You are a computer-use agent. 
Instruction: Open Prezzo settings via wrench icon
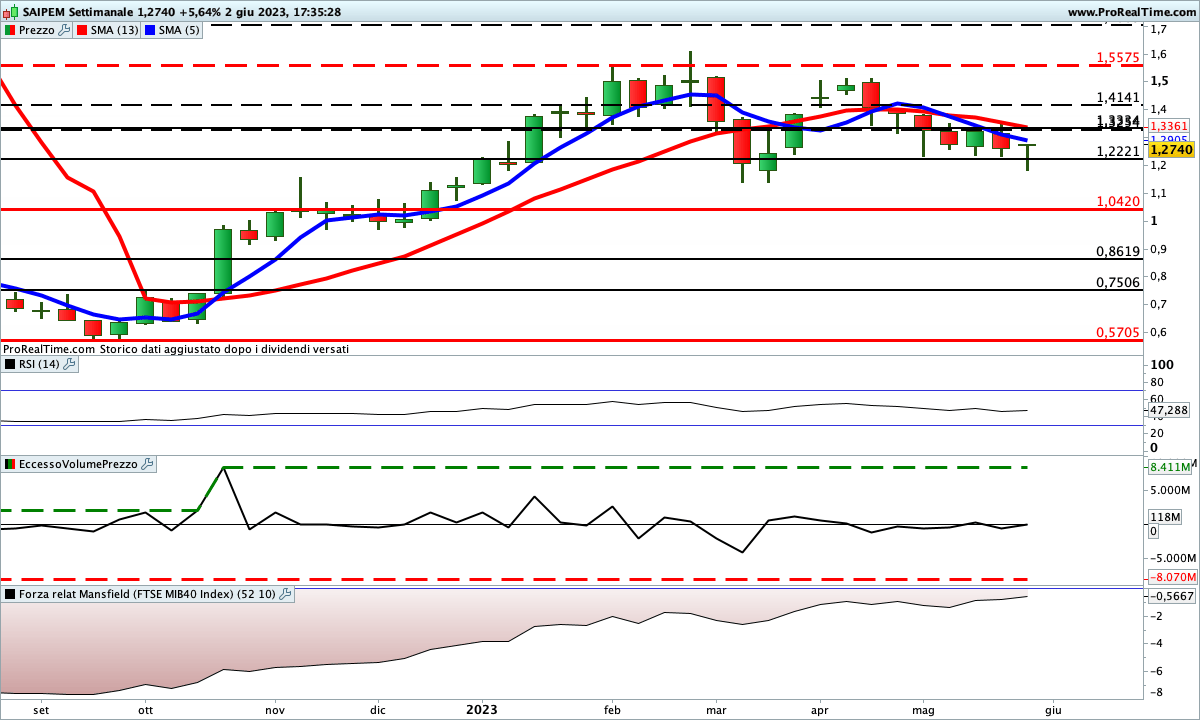coord(65,30)
